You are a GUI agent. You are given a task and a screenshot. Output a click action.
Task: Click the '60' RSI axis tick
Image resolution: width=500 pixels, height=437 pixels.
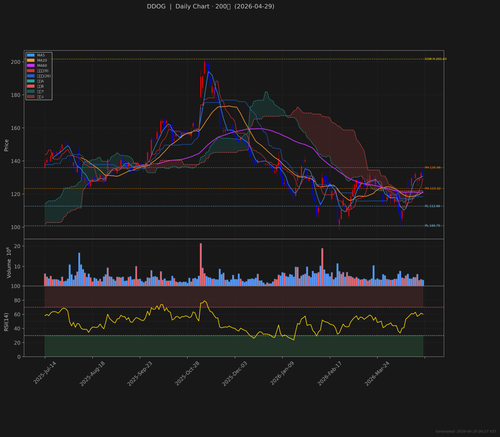[x=17, y=315]
